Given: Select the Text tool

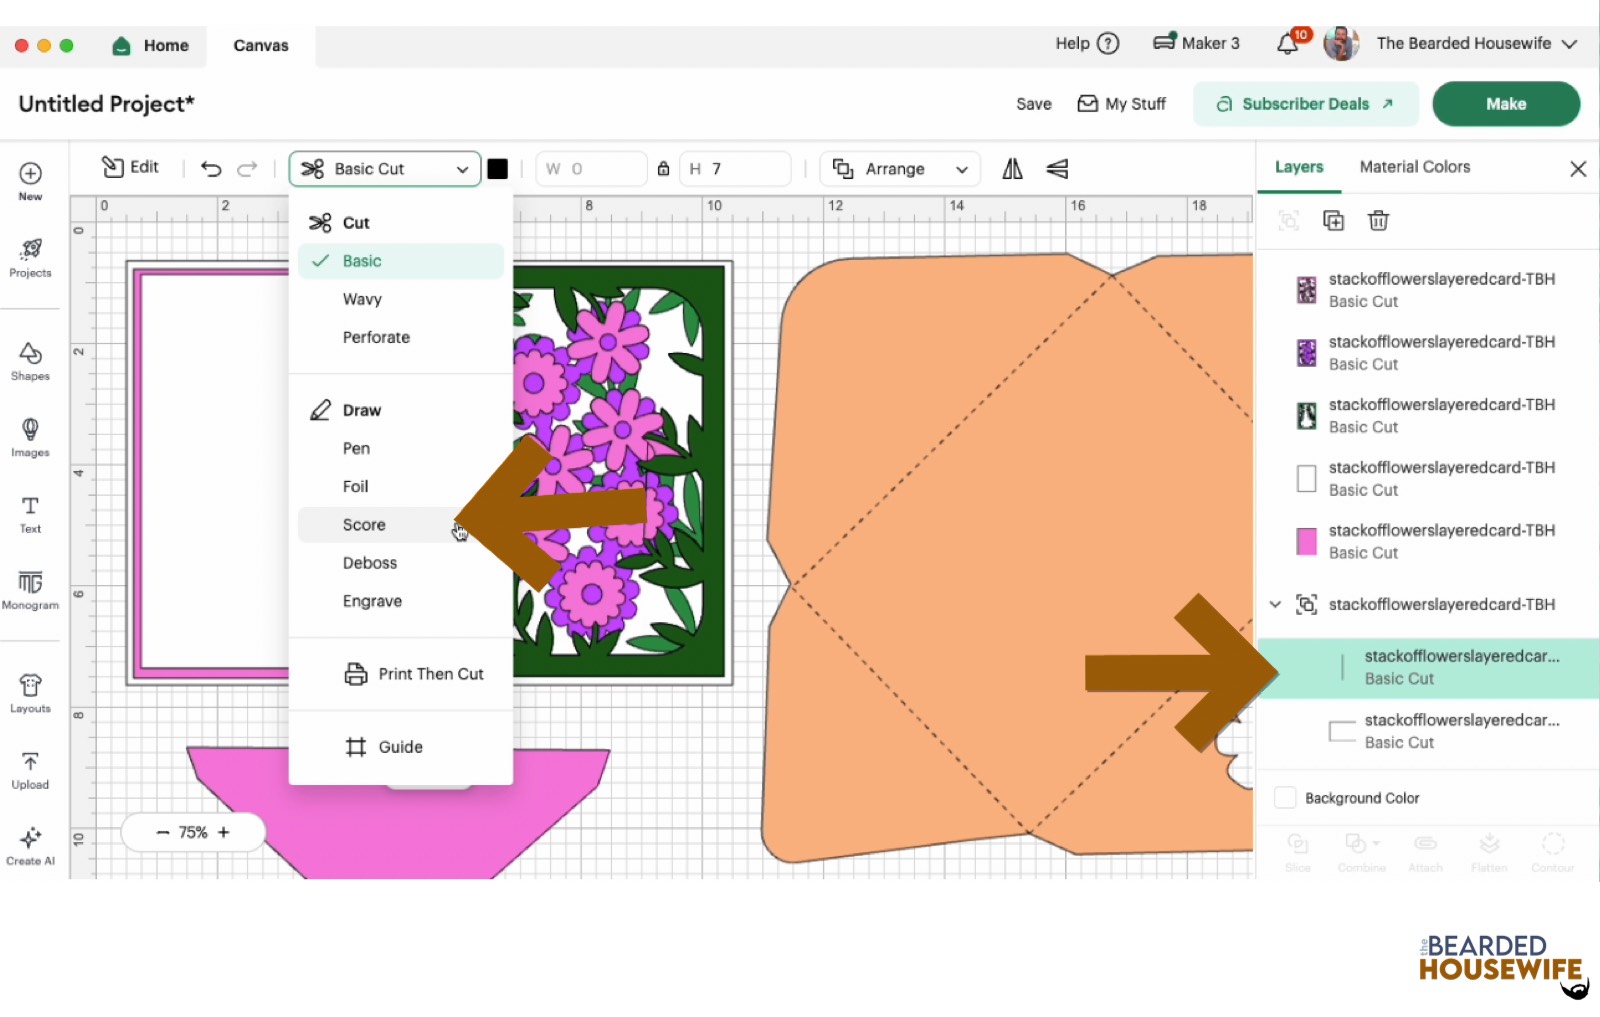Looking at the screenshot, I should pos(30,514).
